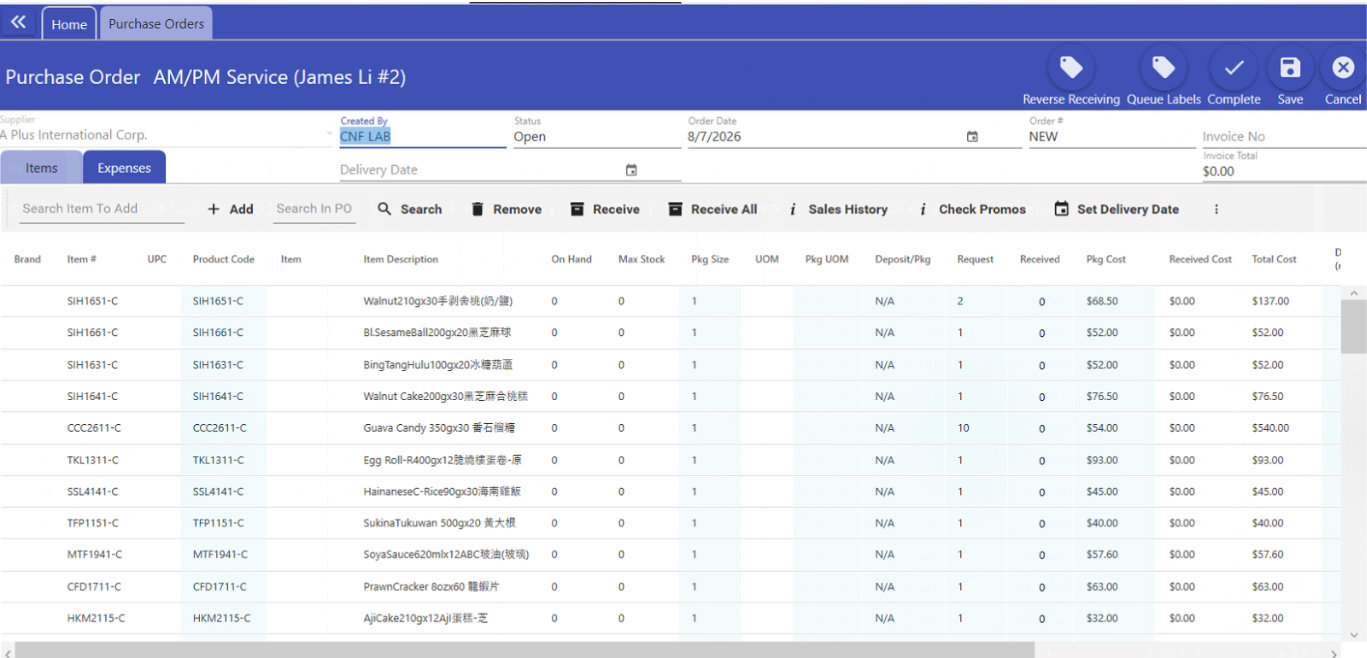Image resolution: width=1367 pixels, height=658 pixels.
Task: Switch to the Expenses tab
Action: click(x=124, y=168)
